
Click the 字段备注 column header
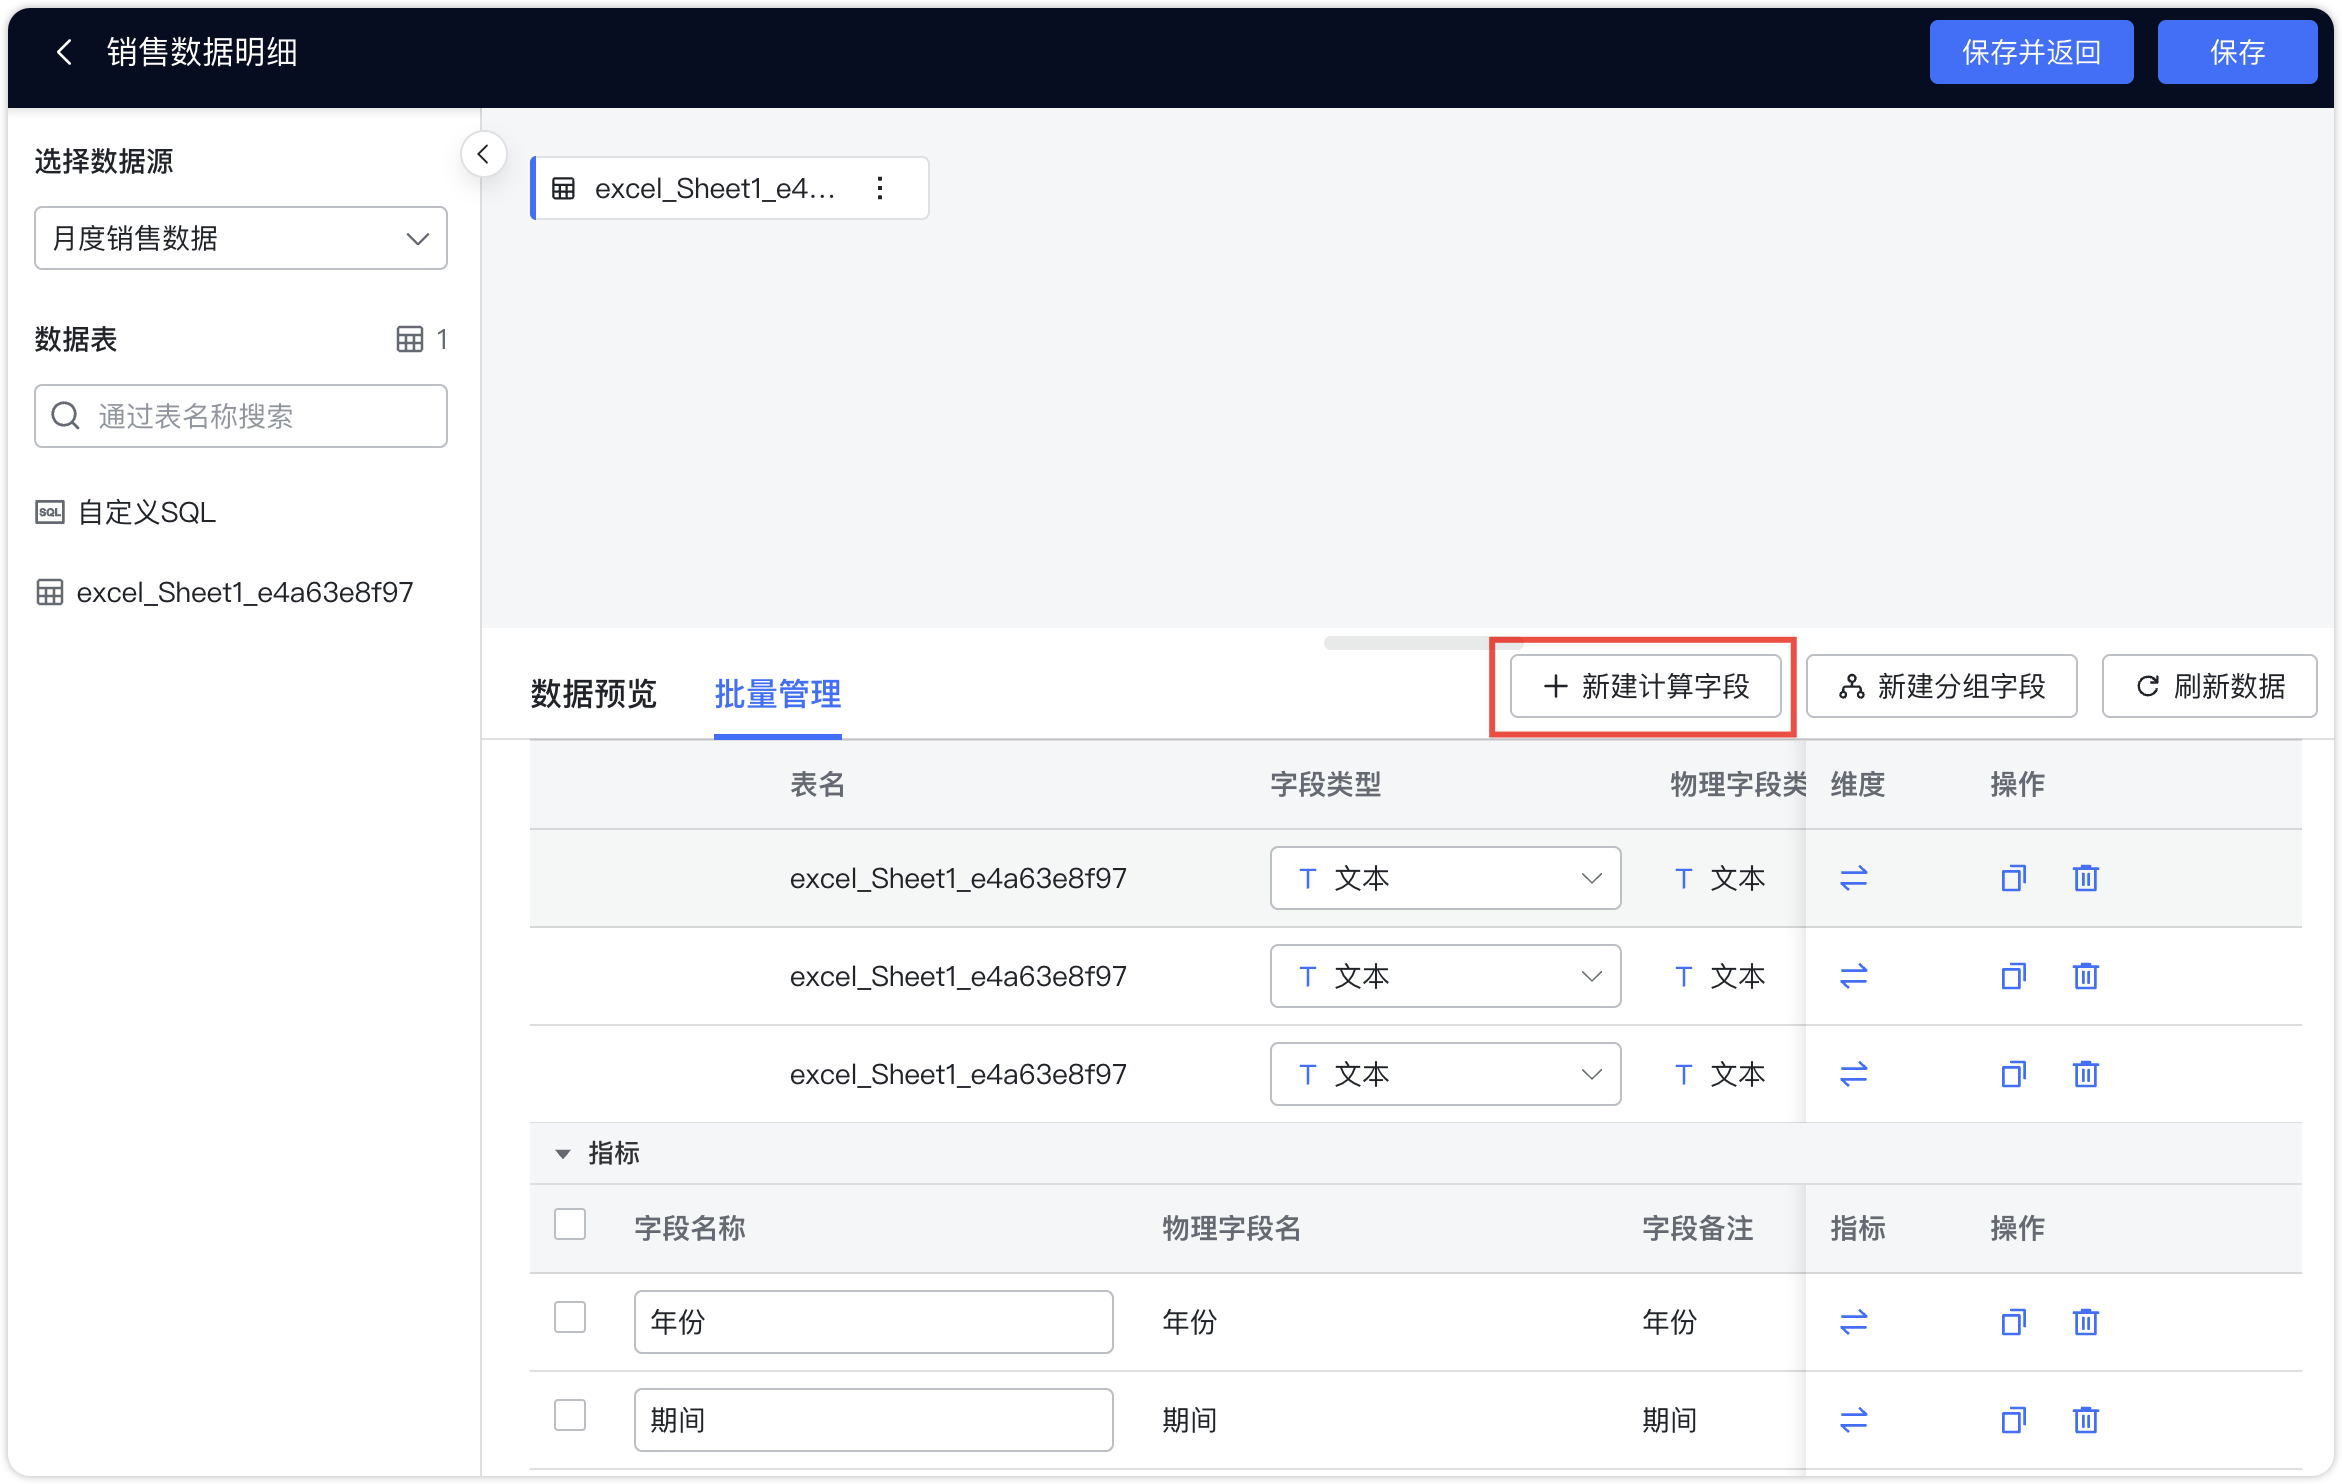[1698, 1228]
